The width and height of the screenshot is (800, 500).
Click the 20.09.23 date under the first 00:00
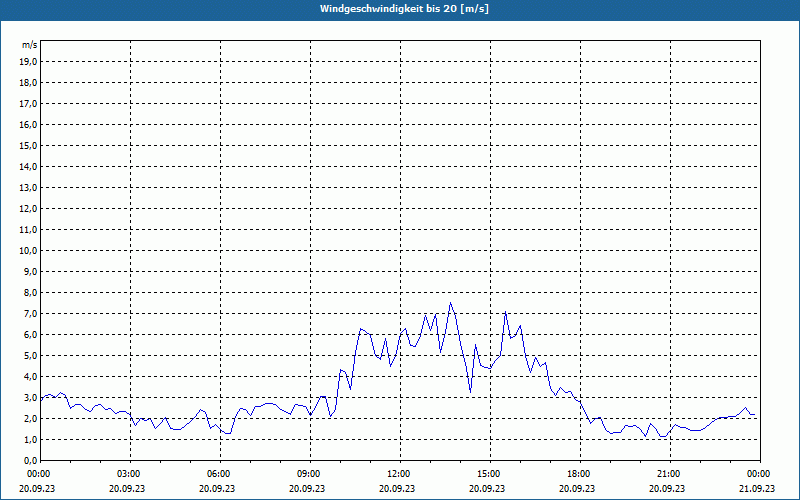(x=37, y=488)
